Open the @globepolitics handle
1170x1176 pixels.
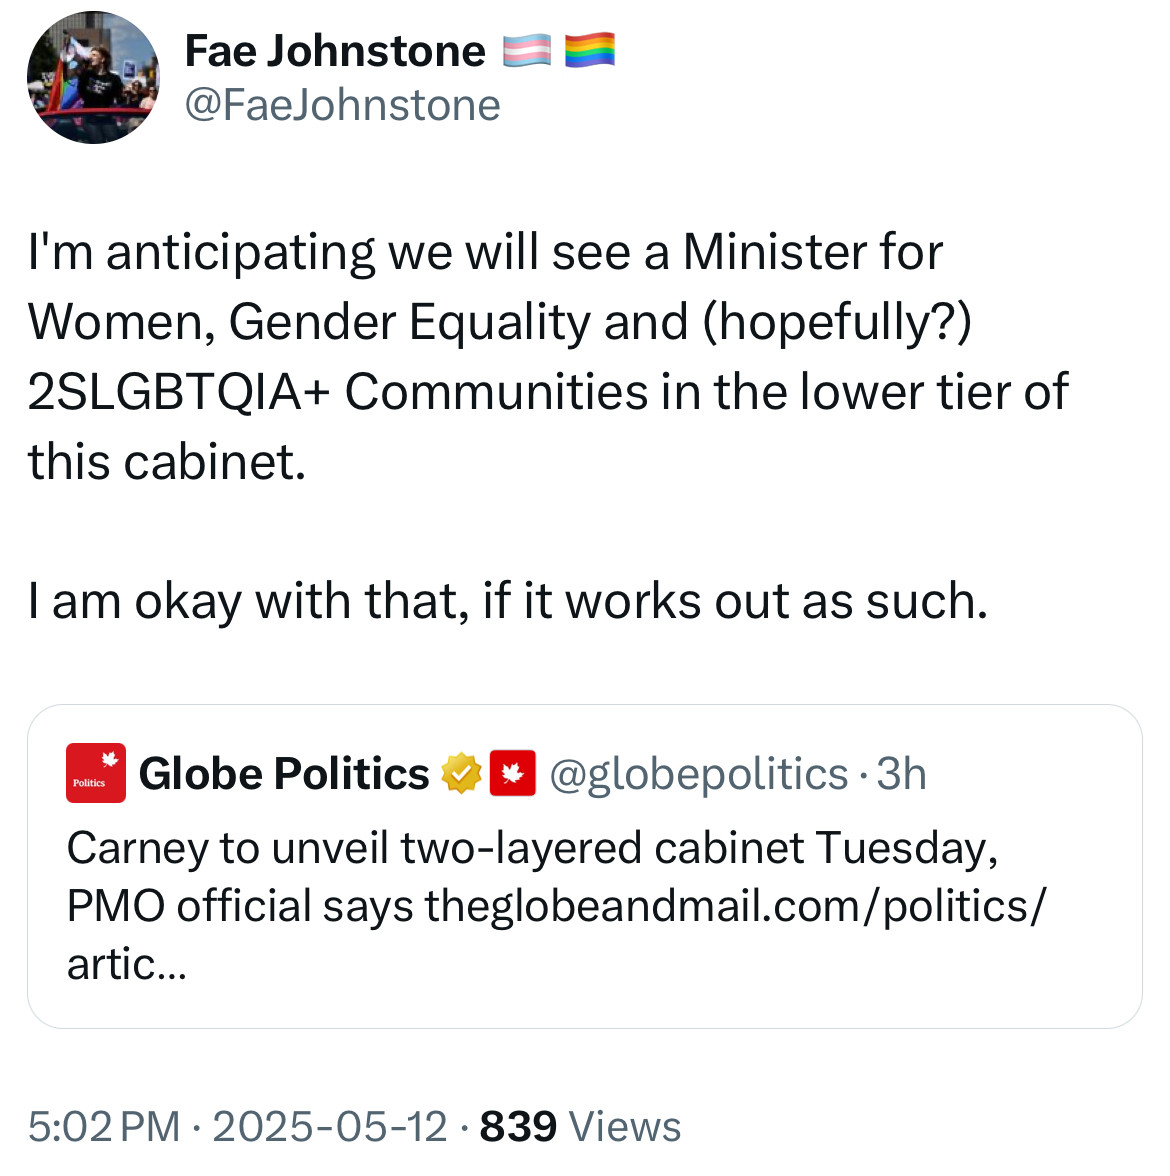699,773
